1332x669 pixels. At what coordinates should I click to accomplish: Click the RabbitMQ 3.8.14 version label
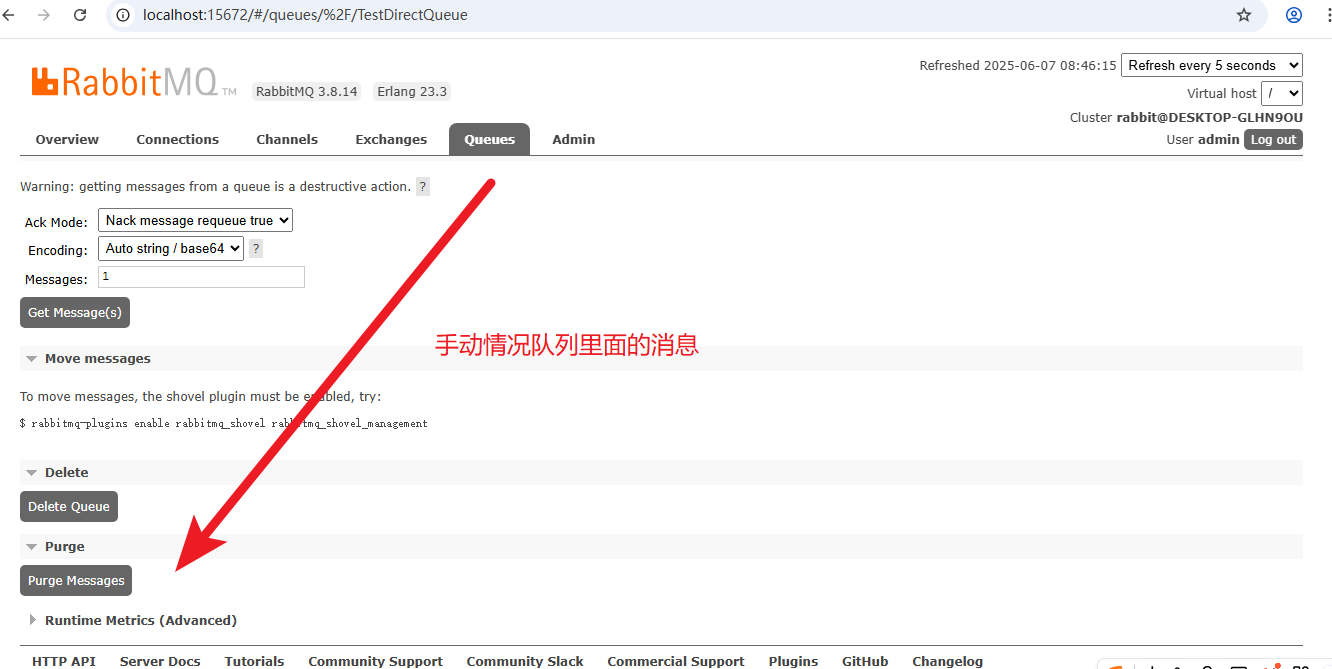pyautogui.click(x=307, y=91)
